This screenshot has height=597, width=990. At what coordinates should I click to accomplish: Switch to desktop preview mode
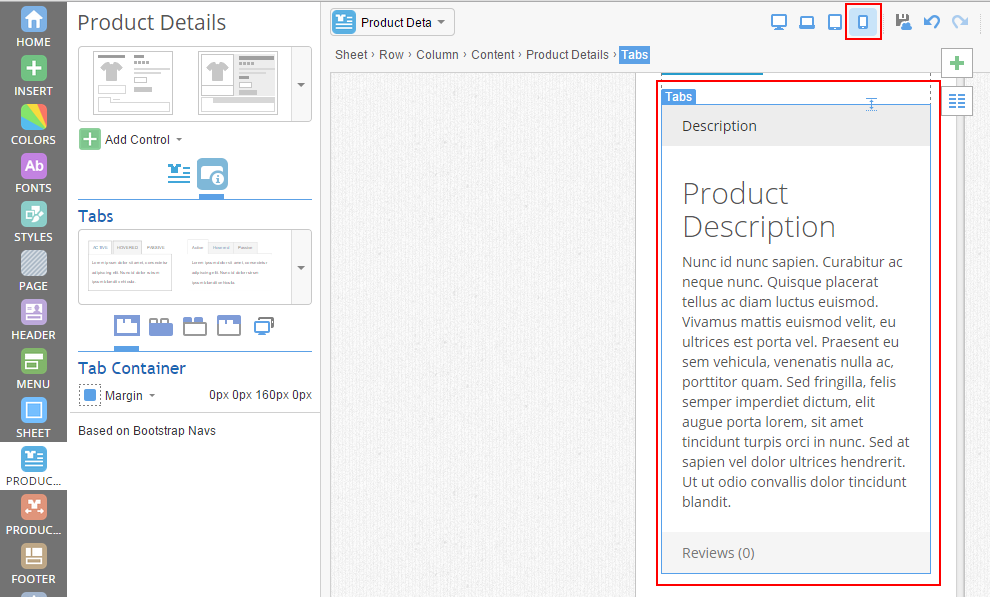[x=779, y=22]
